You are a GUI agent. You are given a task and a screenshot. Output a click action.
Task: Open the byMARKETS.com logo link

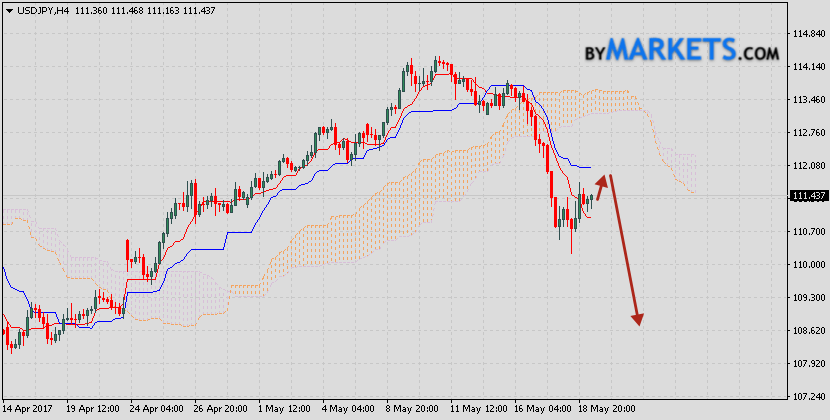click(682, 49)
